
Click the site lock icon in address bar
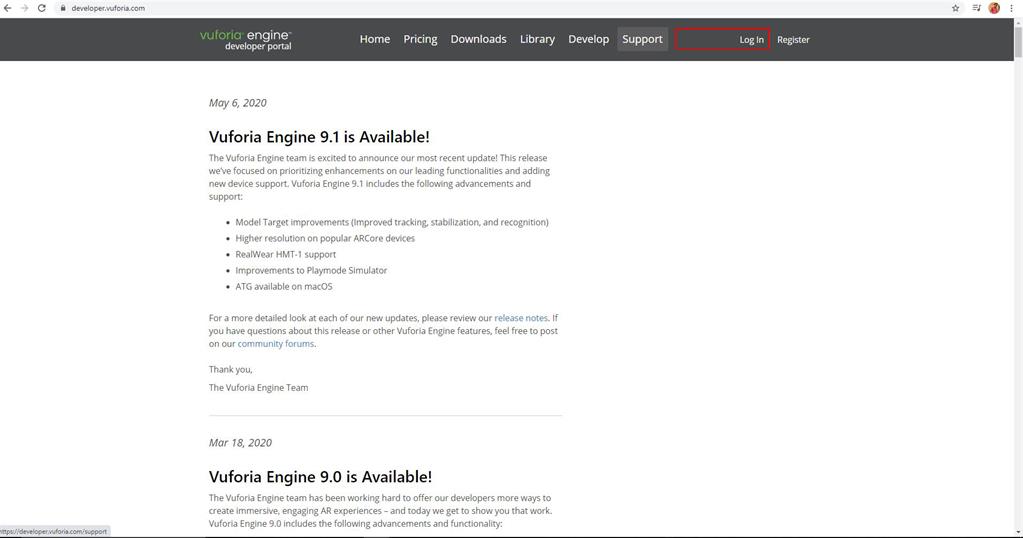[63, 8]
